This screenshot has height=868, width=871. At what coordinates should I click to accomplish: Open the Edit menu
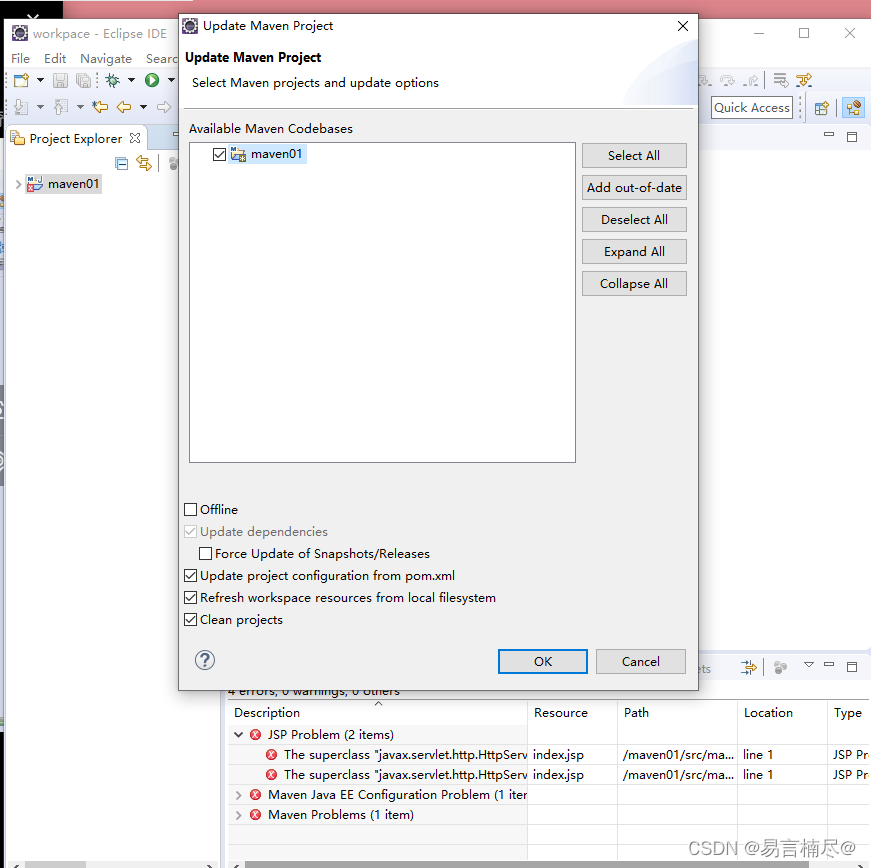55,58
